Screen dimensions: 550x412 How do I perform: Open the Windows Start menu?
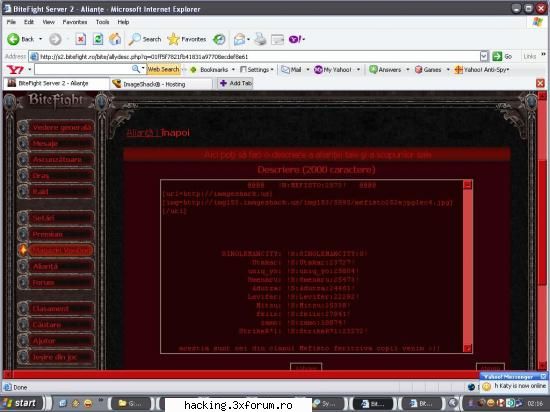[21, 403]
